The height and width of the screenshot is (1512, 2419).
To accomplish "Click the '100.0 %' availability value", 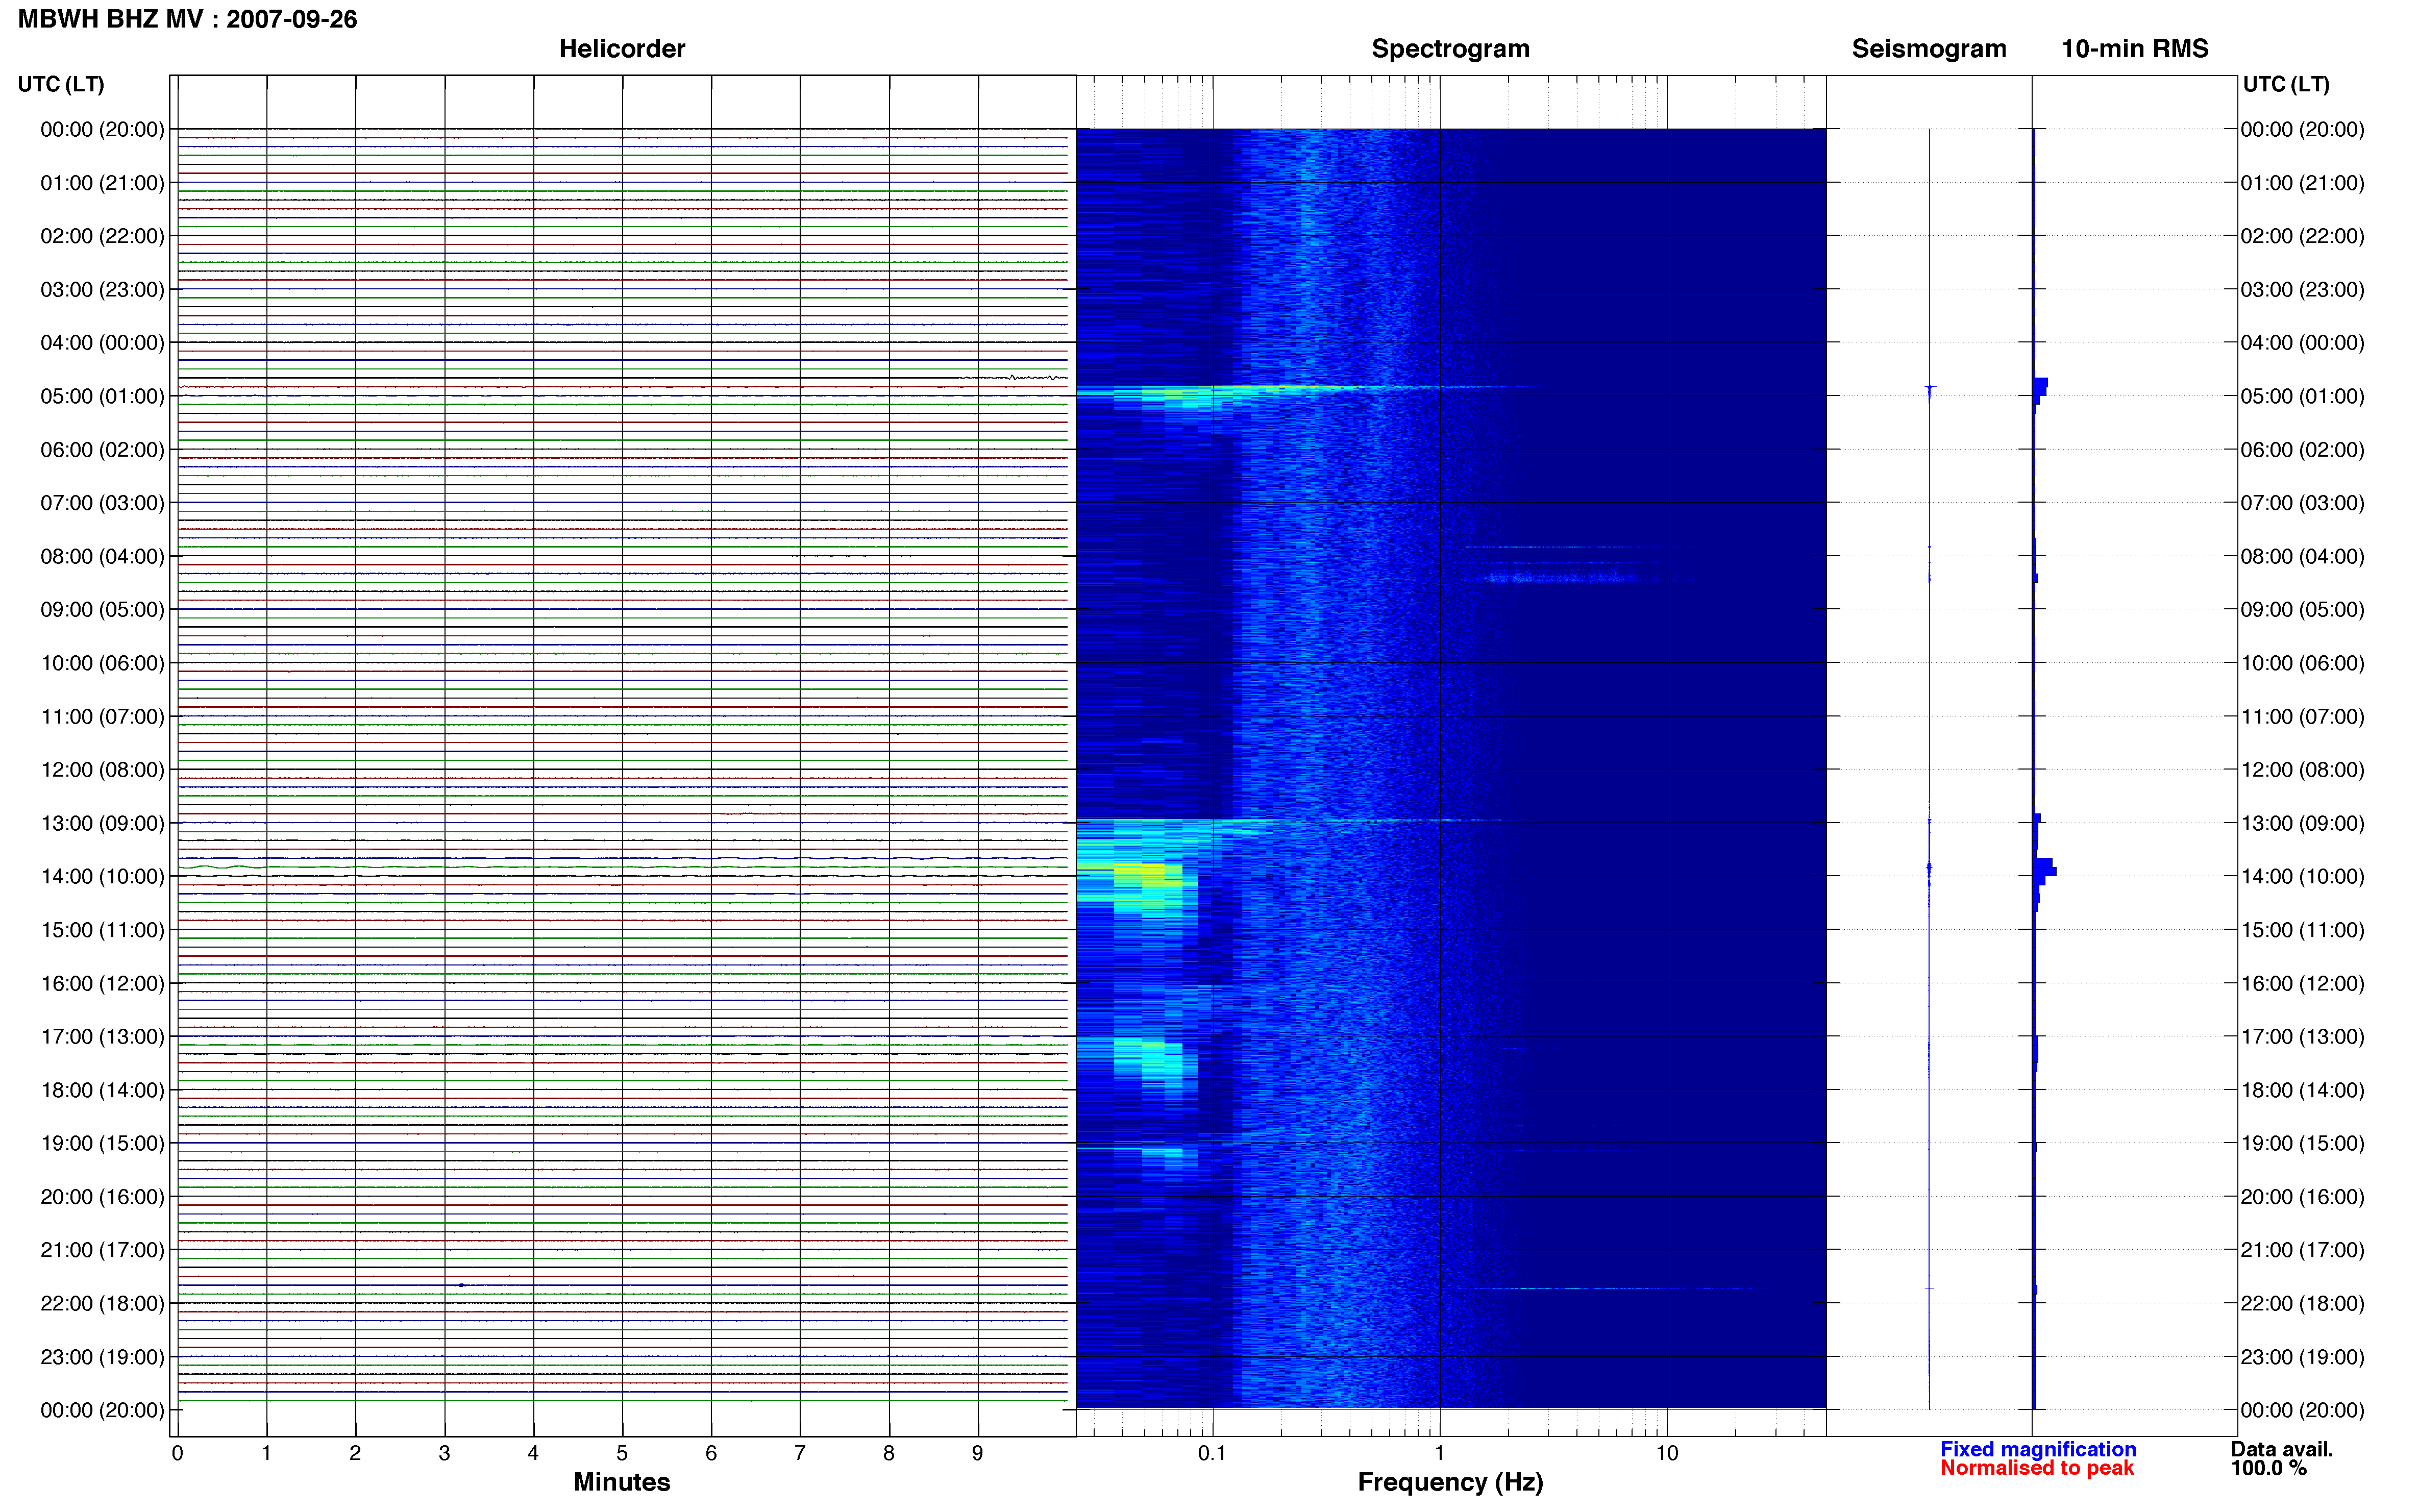I will pyautogui.click(x=2268, y=1468).
